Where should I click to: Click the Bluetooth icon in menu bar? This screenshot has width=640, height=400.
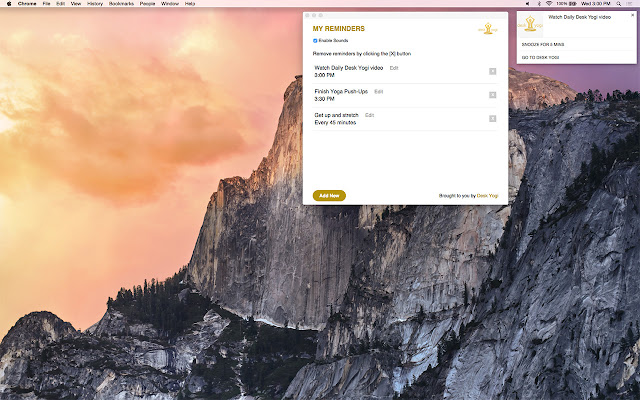(x=538, y=4)
